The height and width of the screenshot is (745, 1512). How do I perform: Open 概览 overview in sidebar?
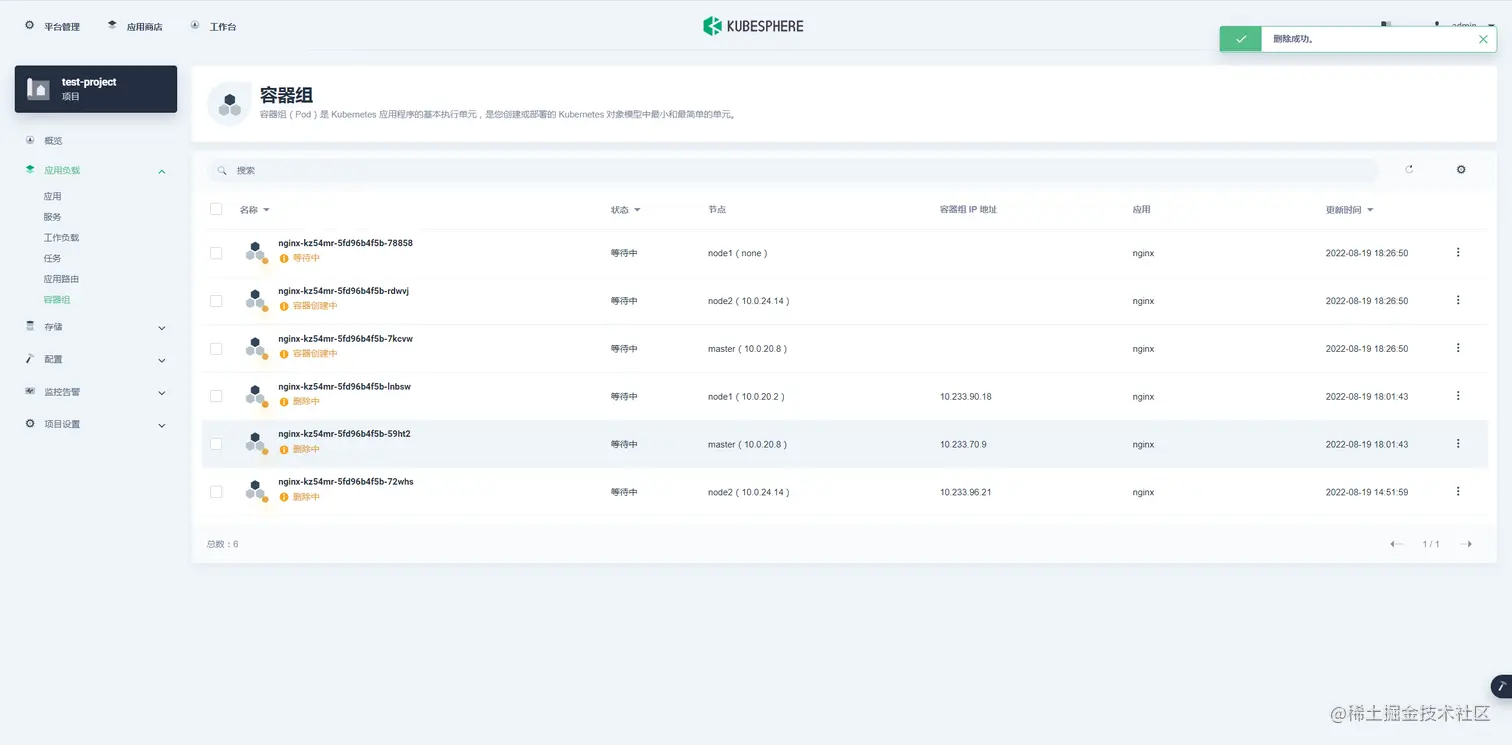click(x=53, y=141)
